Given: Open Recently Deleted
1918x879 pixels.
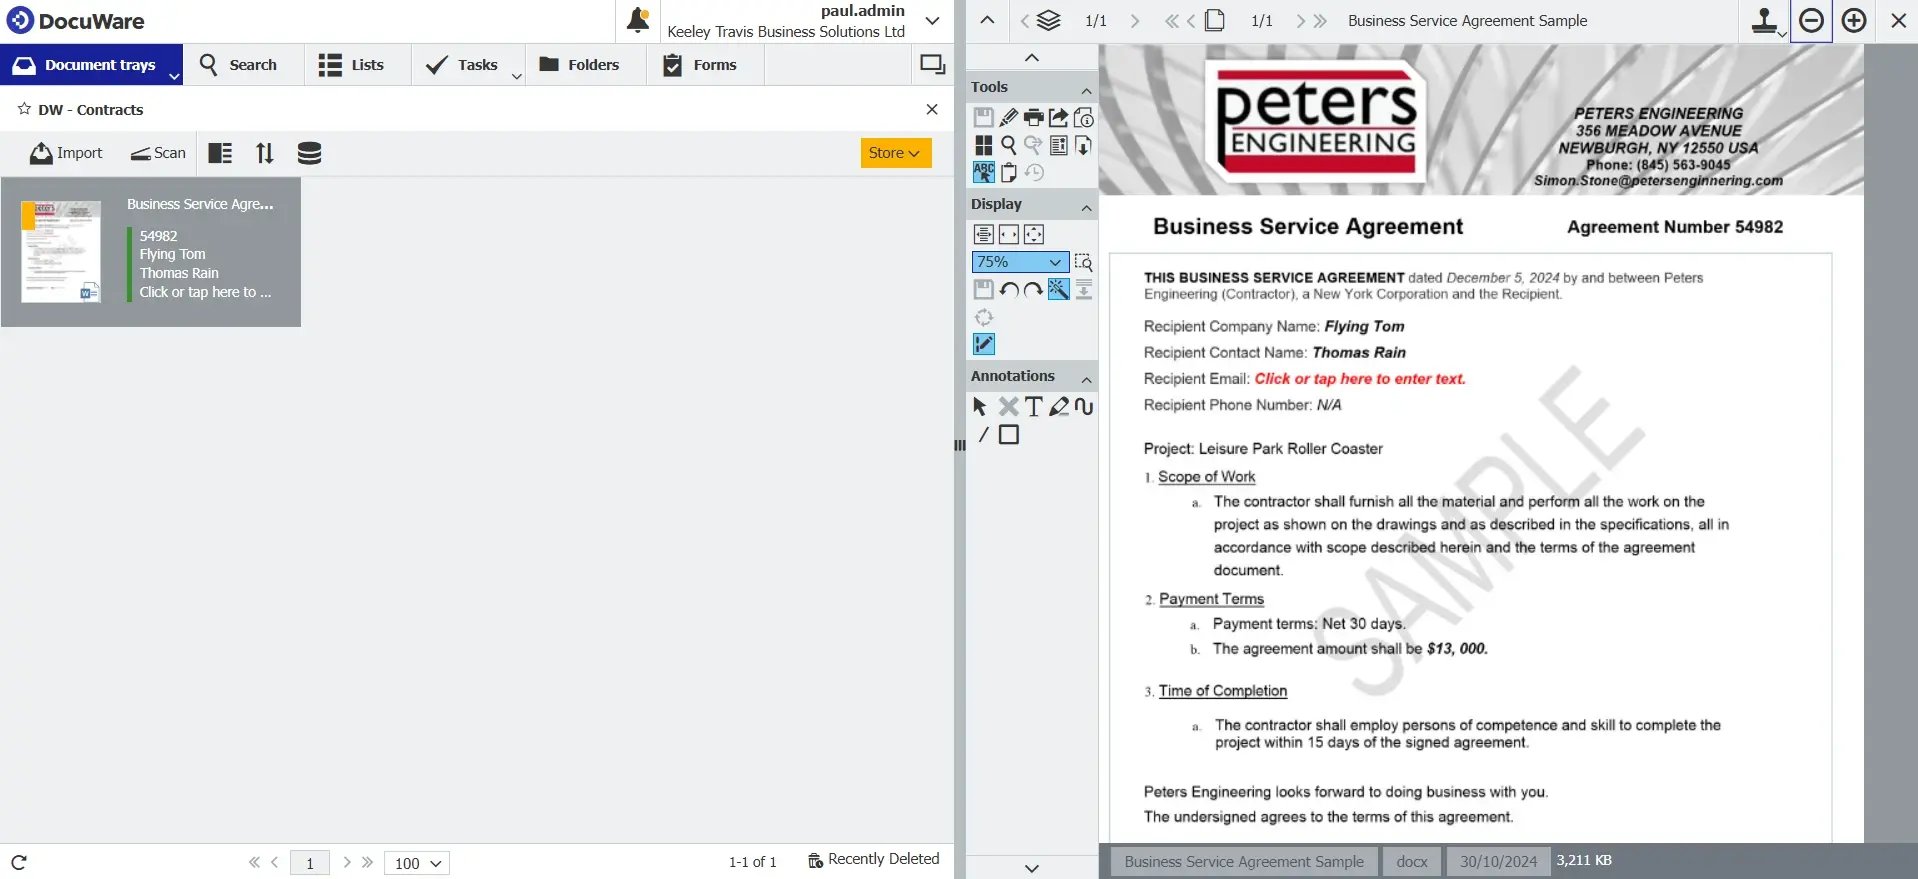Looking at the screenshot, I should coord(874,860).
